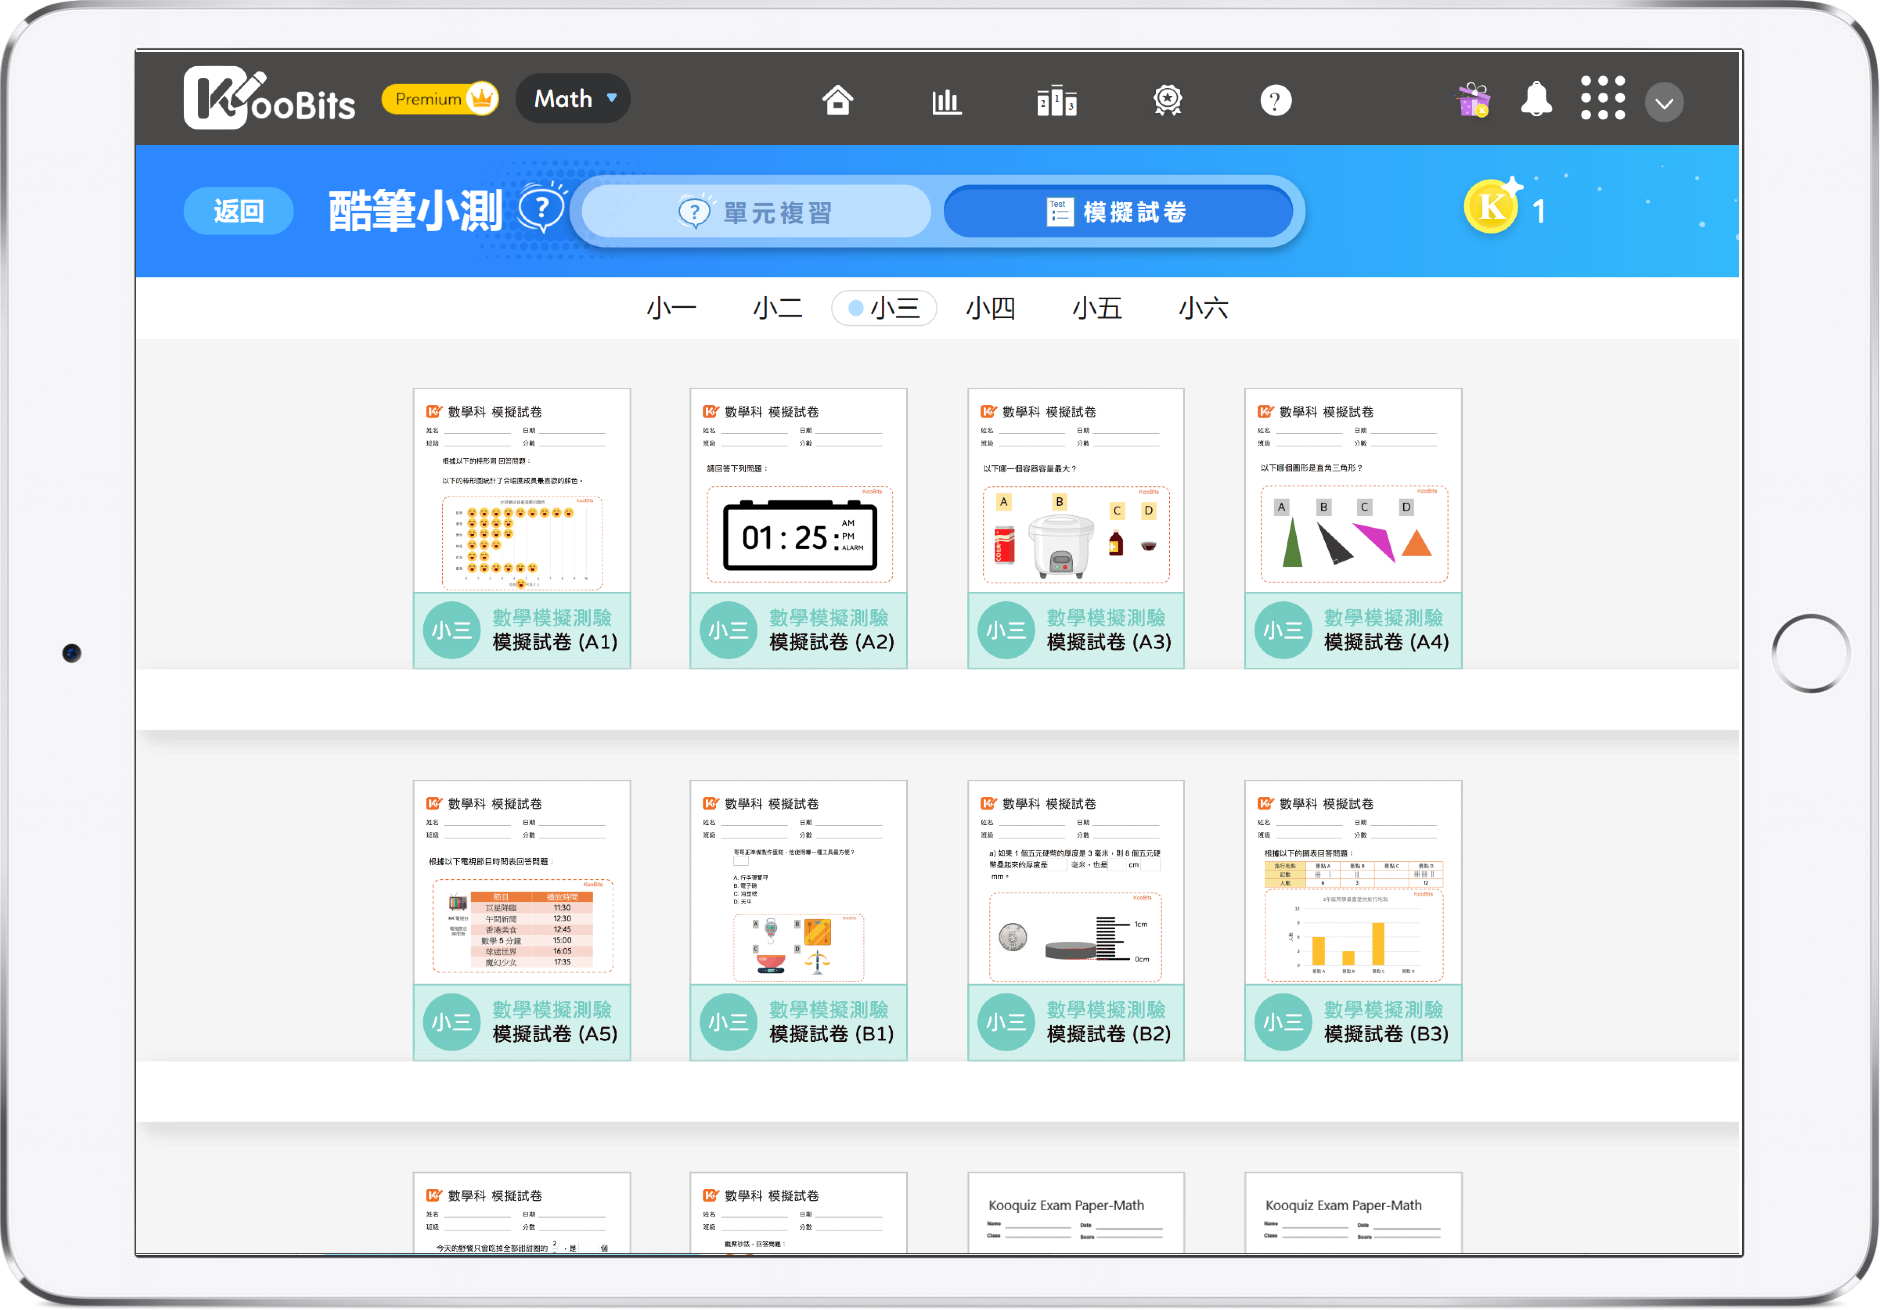The height and width of the screenshot is (1310, 1880).
Task: Open 模擬試卷 (B2) coin paper thumbnail
Action: (1076, 883)
